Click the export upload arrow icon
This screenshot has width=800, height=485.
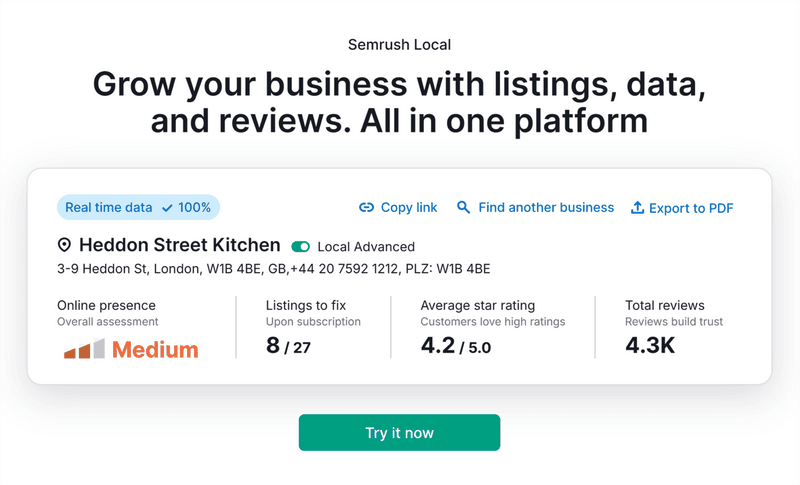[x=637, y=208]
